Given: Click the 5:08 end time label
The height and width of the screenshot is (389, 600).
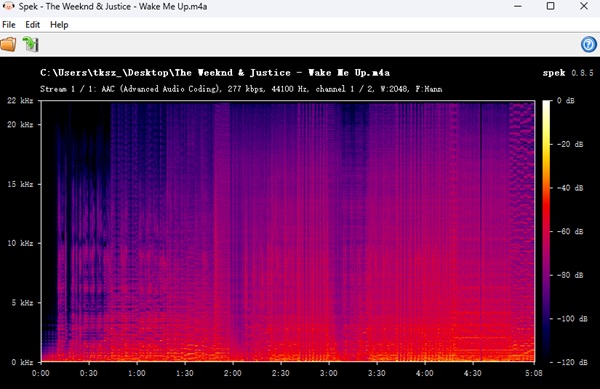Looking at the screenshot, I should [x=534, y=373].
